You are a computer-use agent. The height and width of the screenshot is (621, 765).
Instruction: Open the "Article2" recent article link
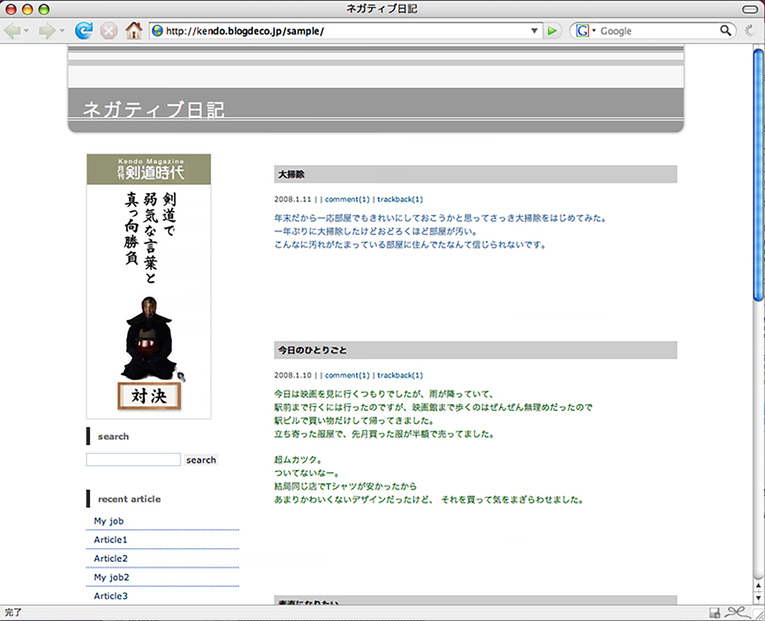click(111, 558)
